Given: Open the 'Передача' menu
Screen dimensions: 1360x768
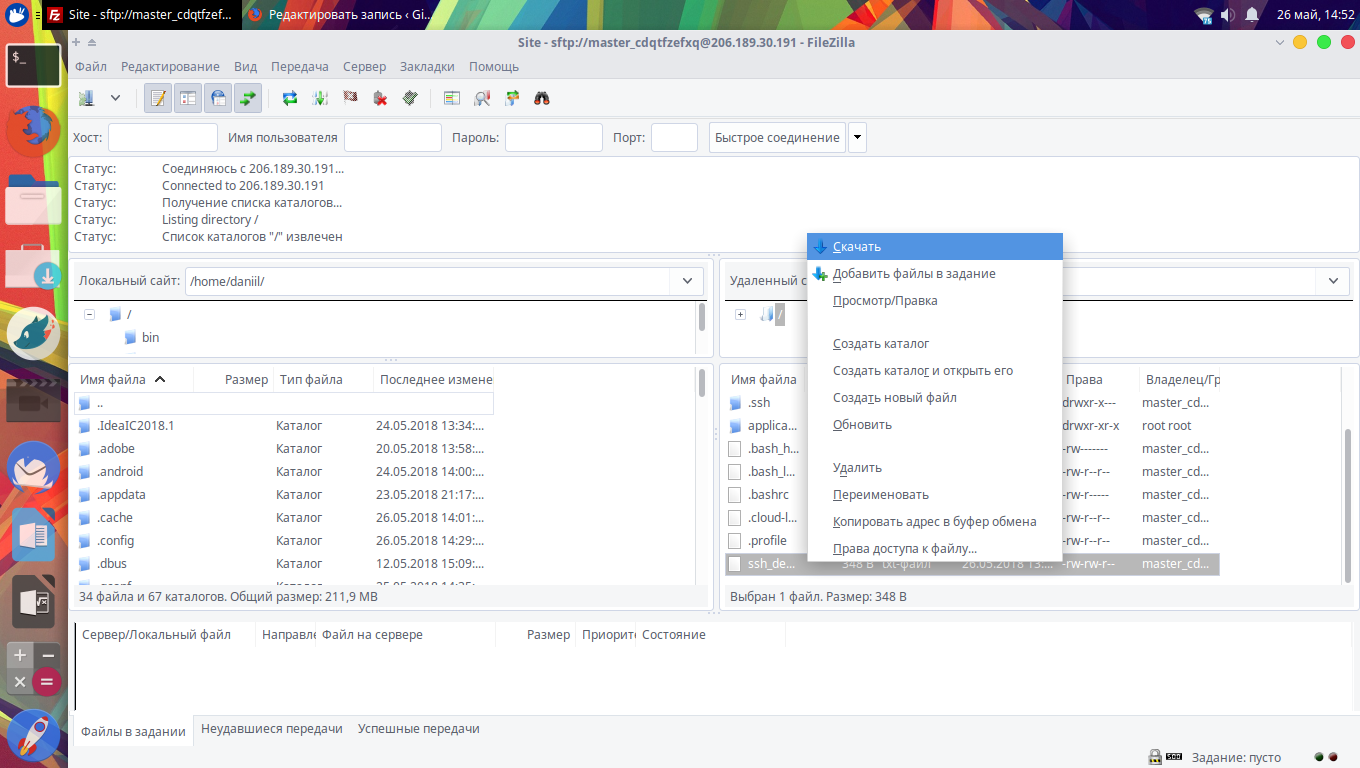Looking at the screenshot, I should (x=300, y=66).
